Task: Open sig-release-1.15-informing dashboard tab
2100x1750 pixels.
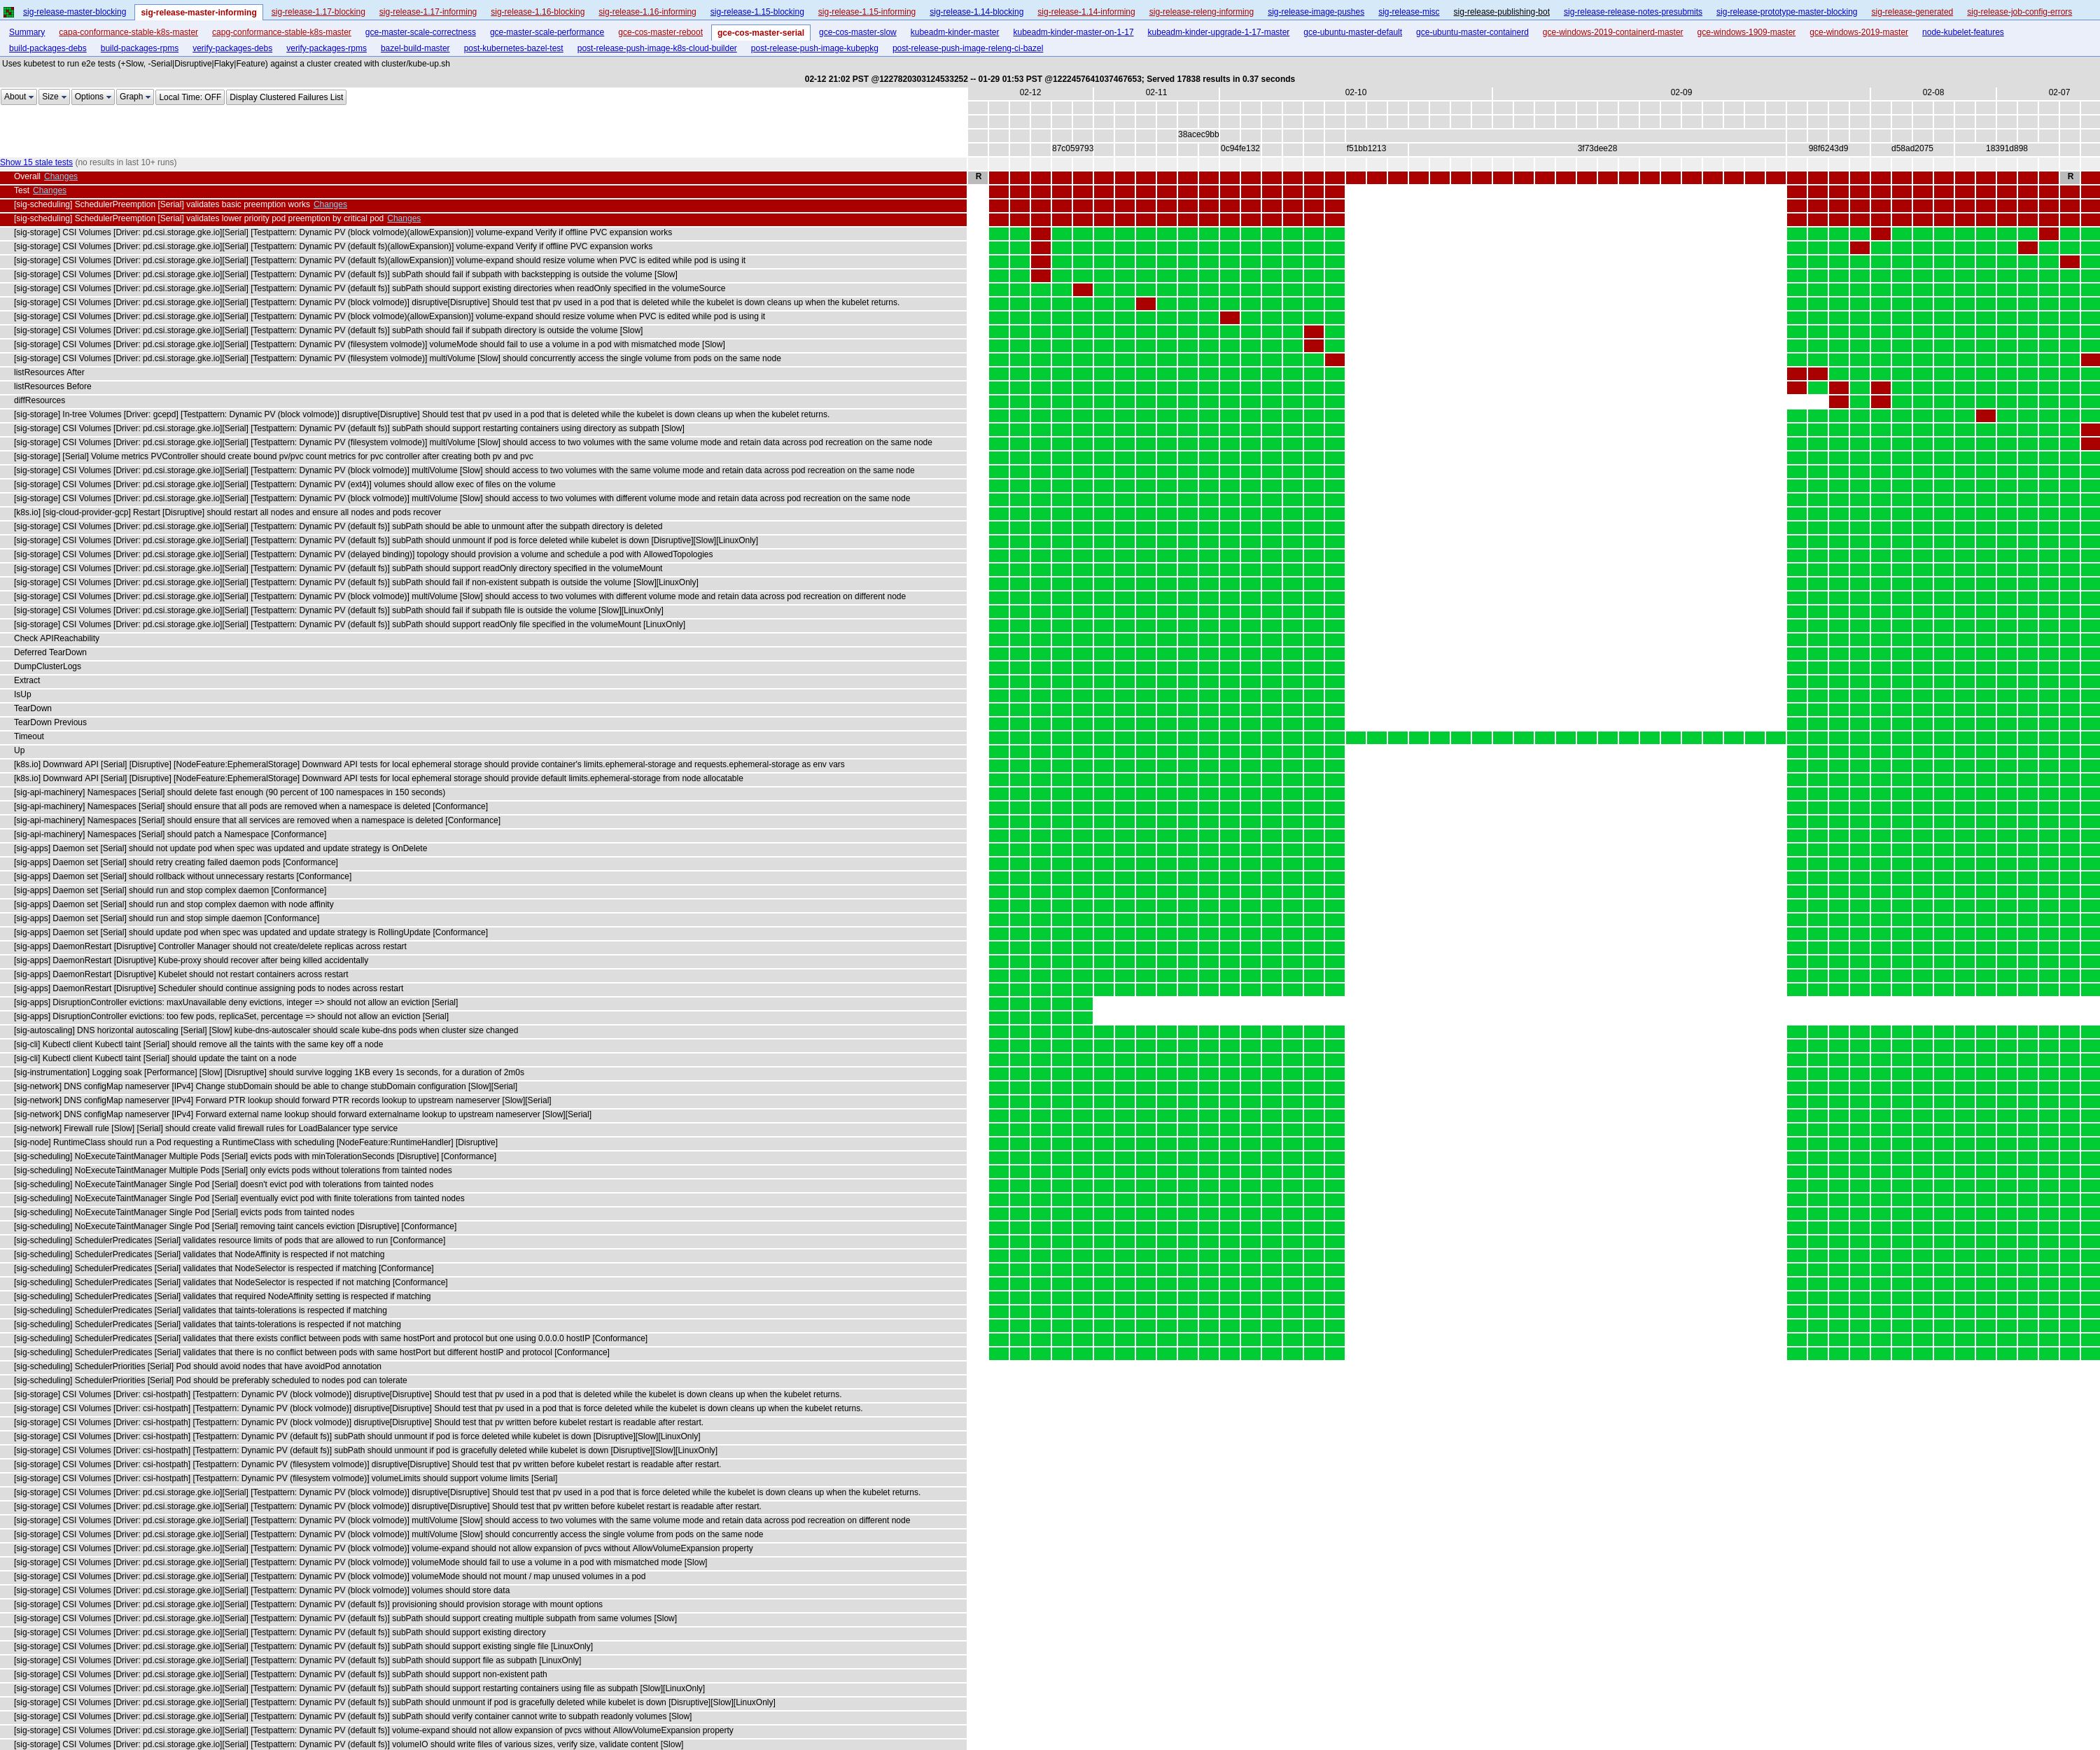Action: (x=867, y=12)
